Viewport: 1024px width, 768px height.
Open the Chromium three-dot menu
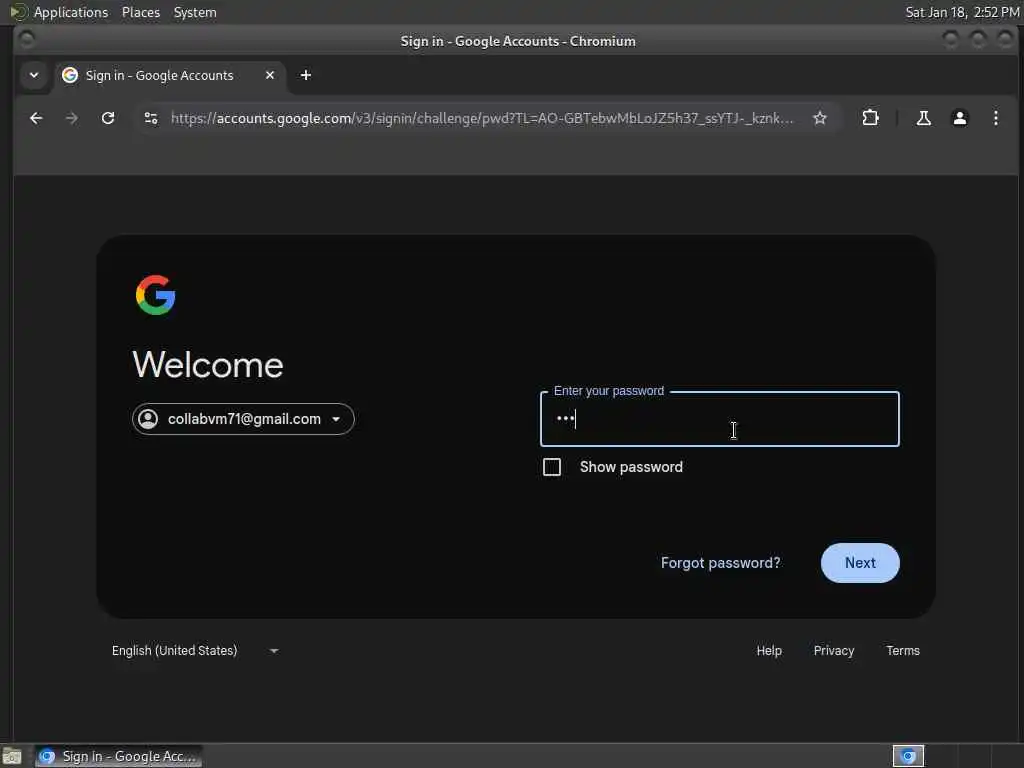point(995,118)
